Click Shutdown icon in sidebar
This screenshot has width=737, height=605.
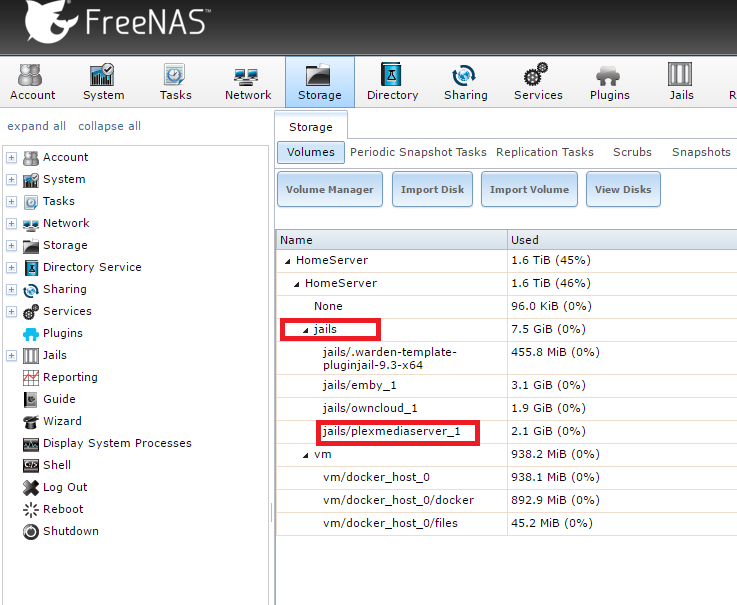pos(31,532)
